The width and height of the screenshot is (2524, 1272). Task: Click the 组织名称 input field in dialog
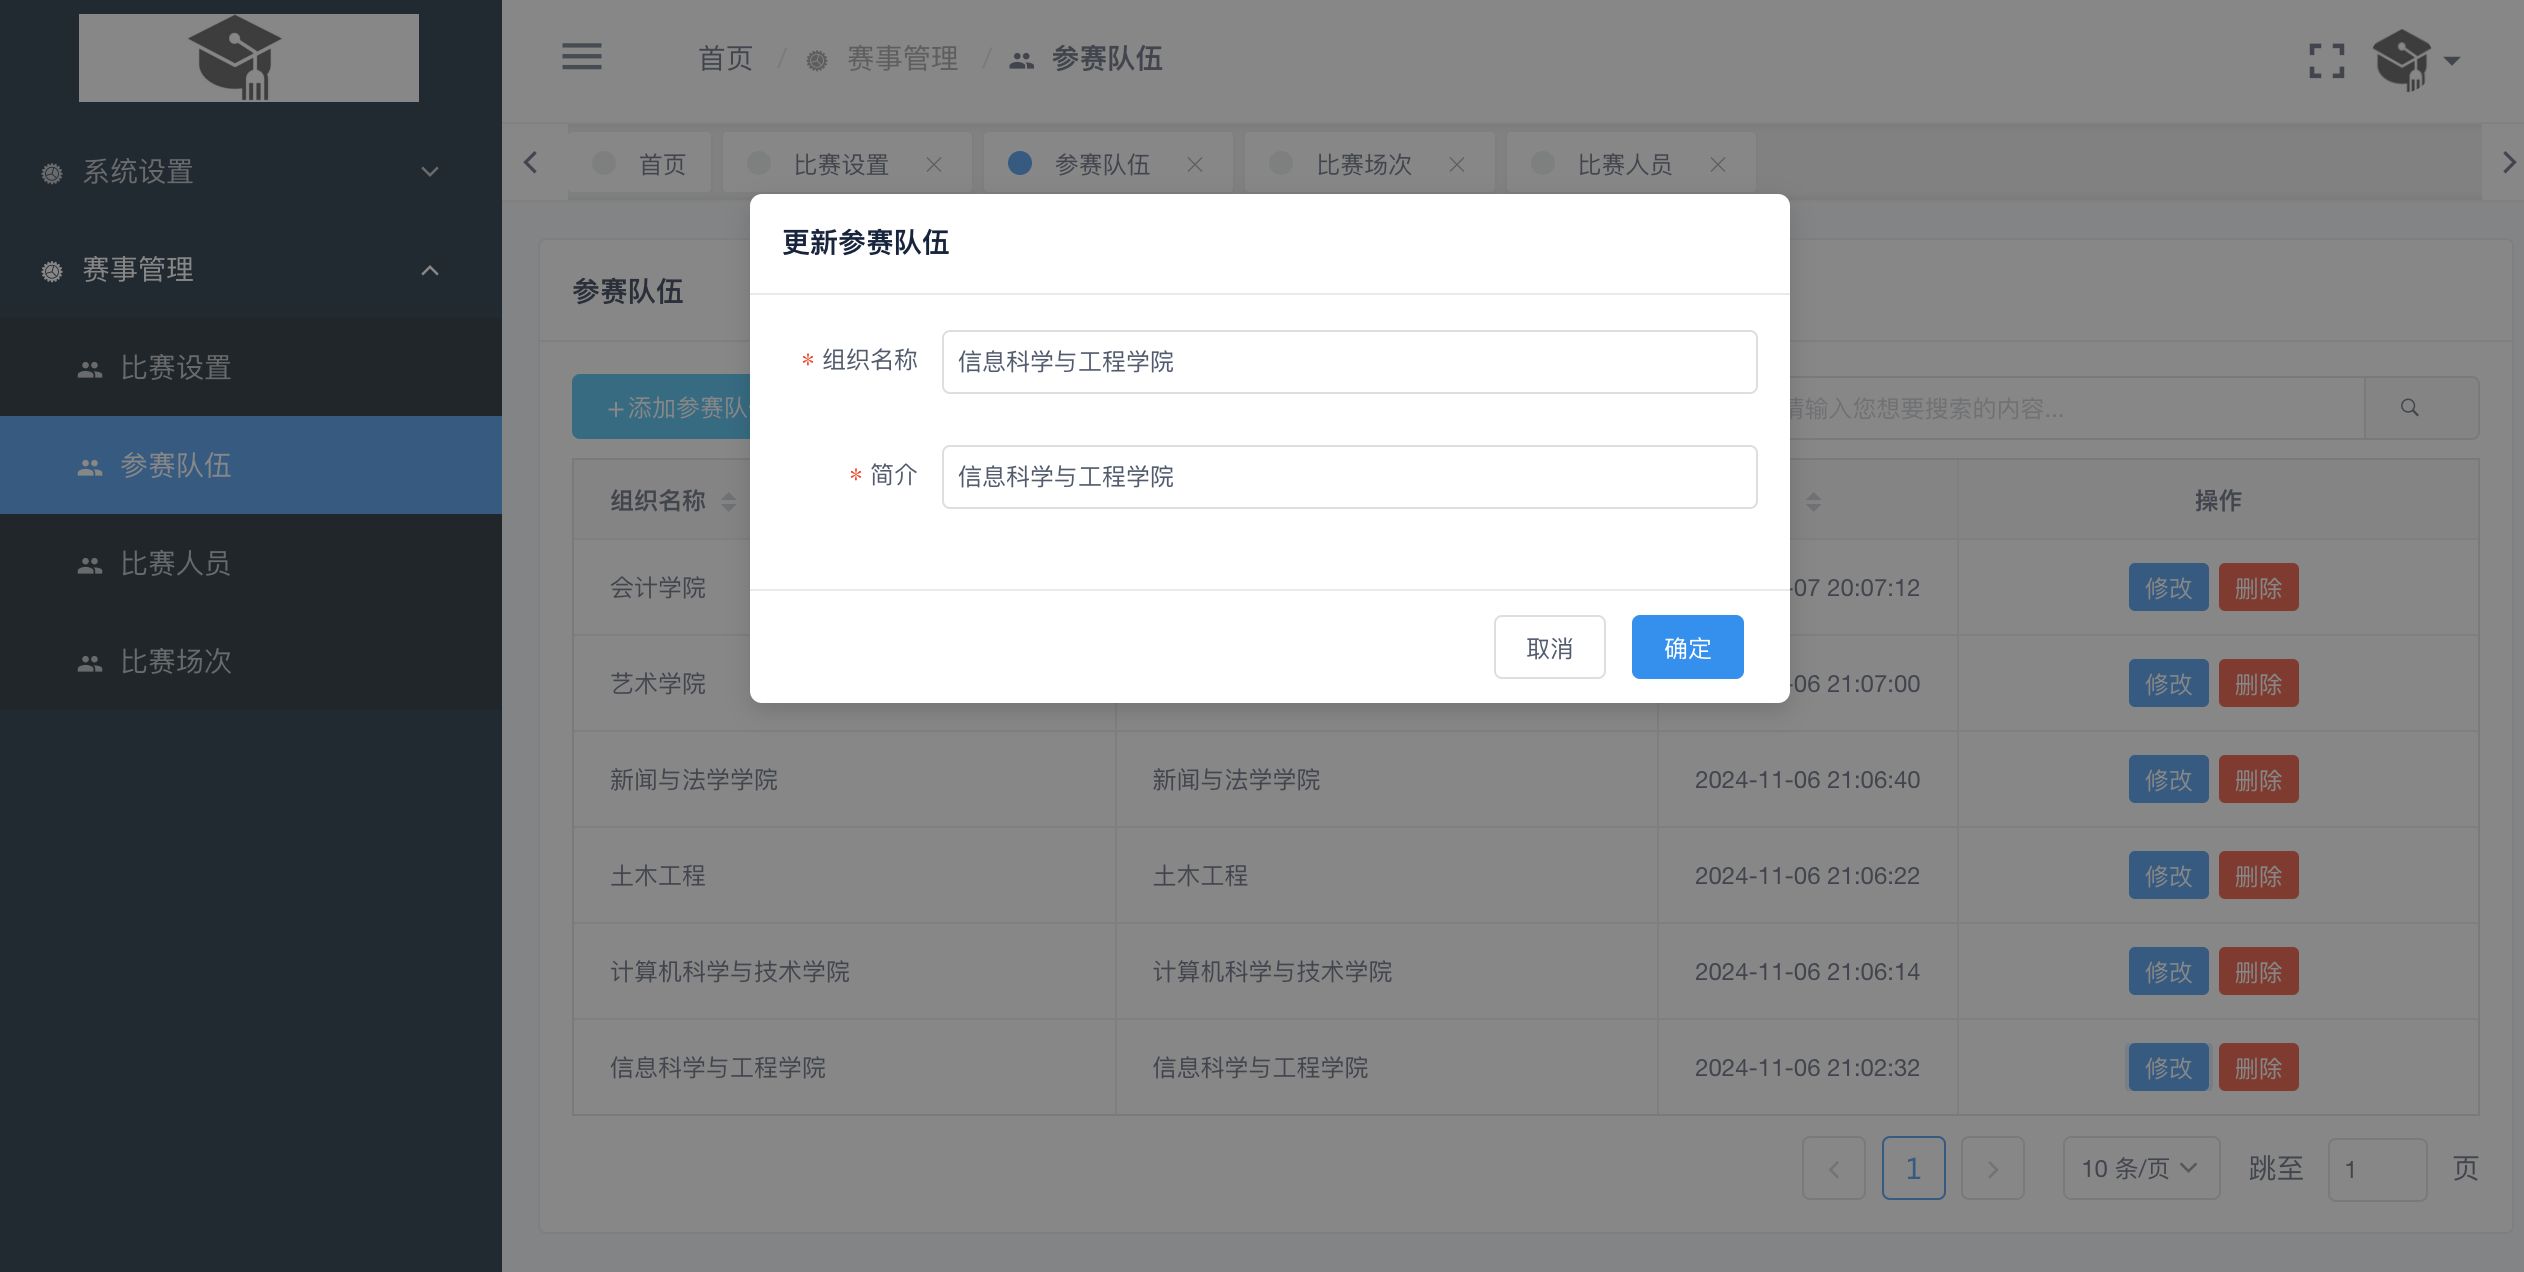pyautogui.click(x=1349, y=362)
